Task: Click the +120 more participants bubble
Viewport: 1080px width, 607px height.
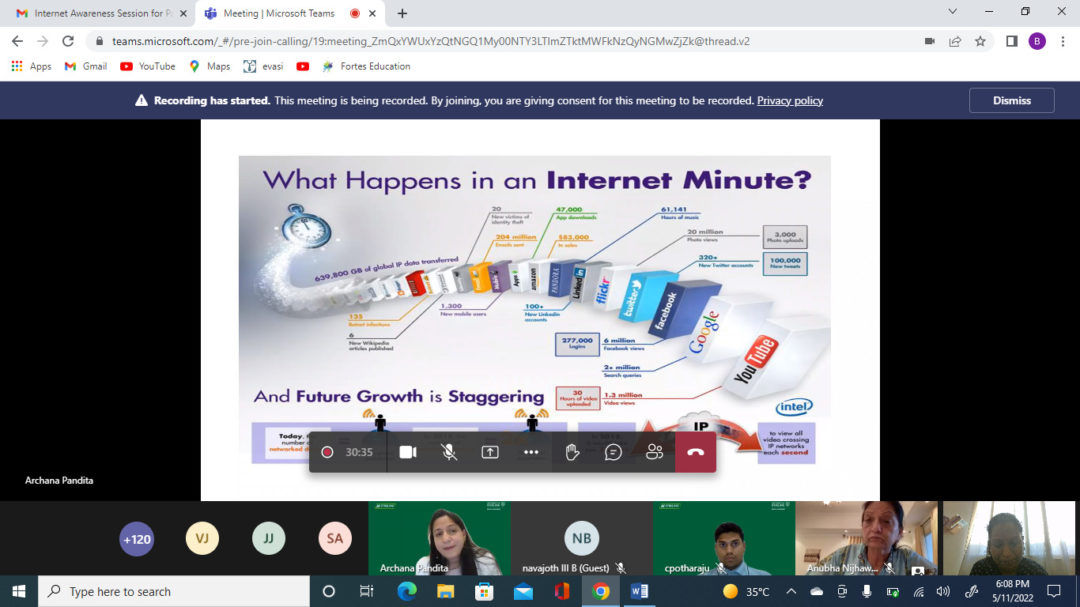Action: [x=136, y=539]
